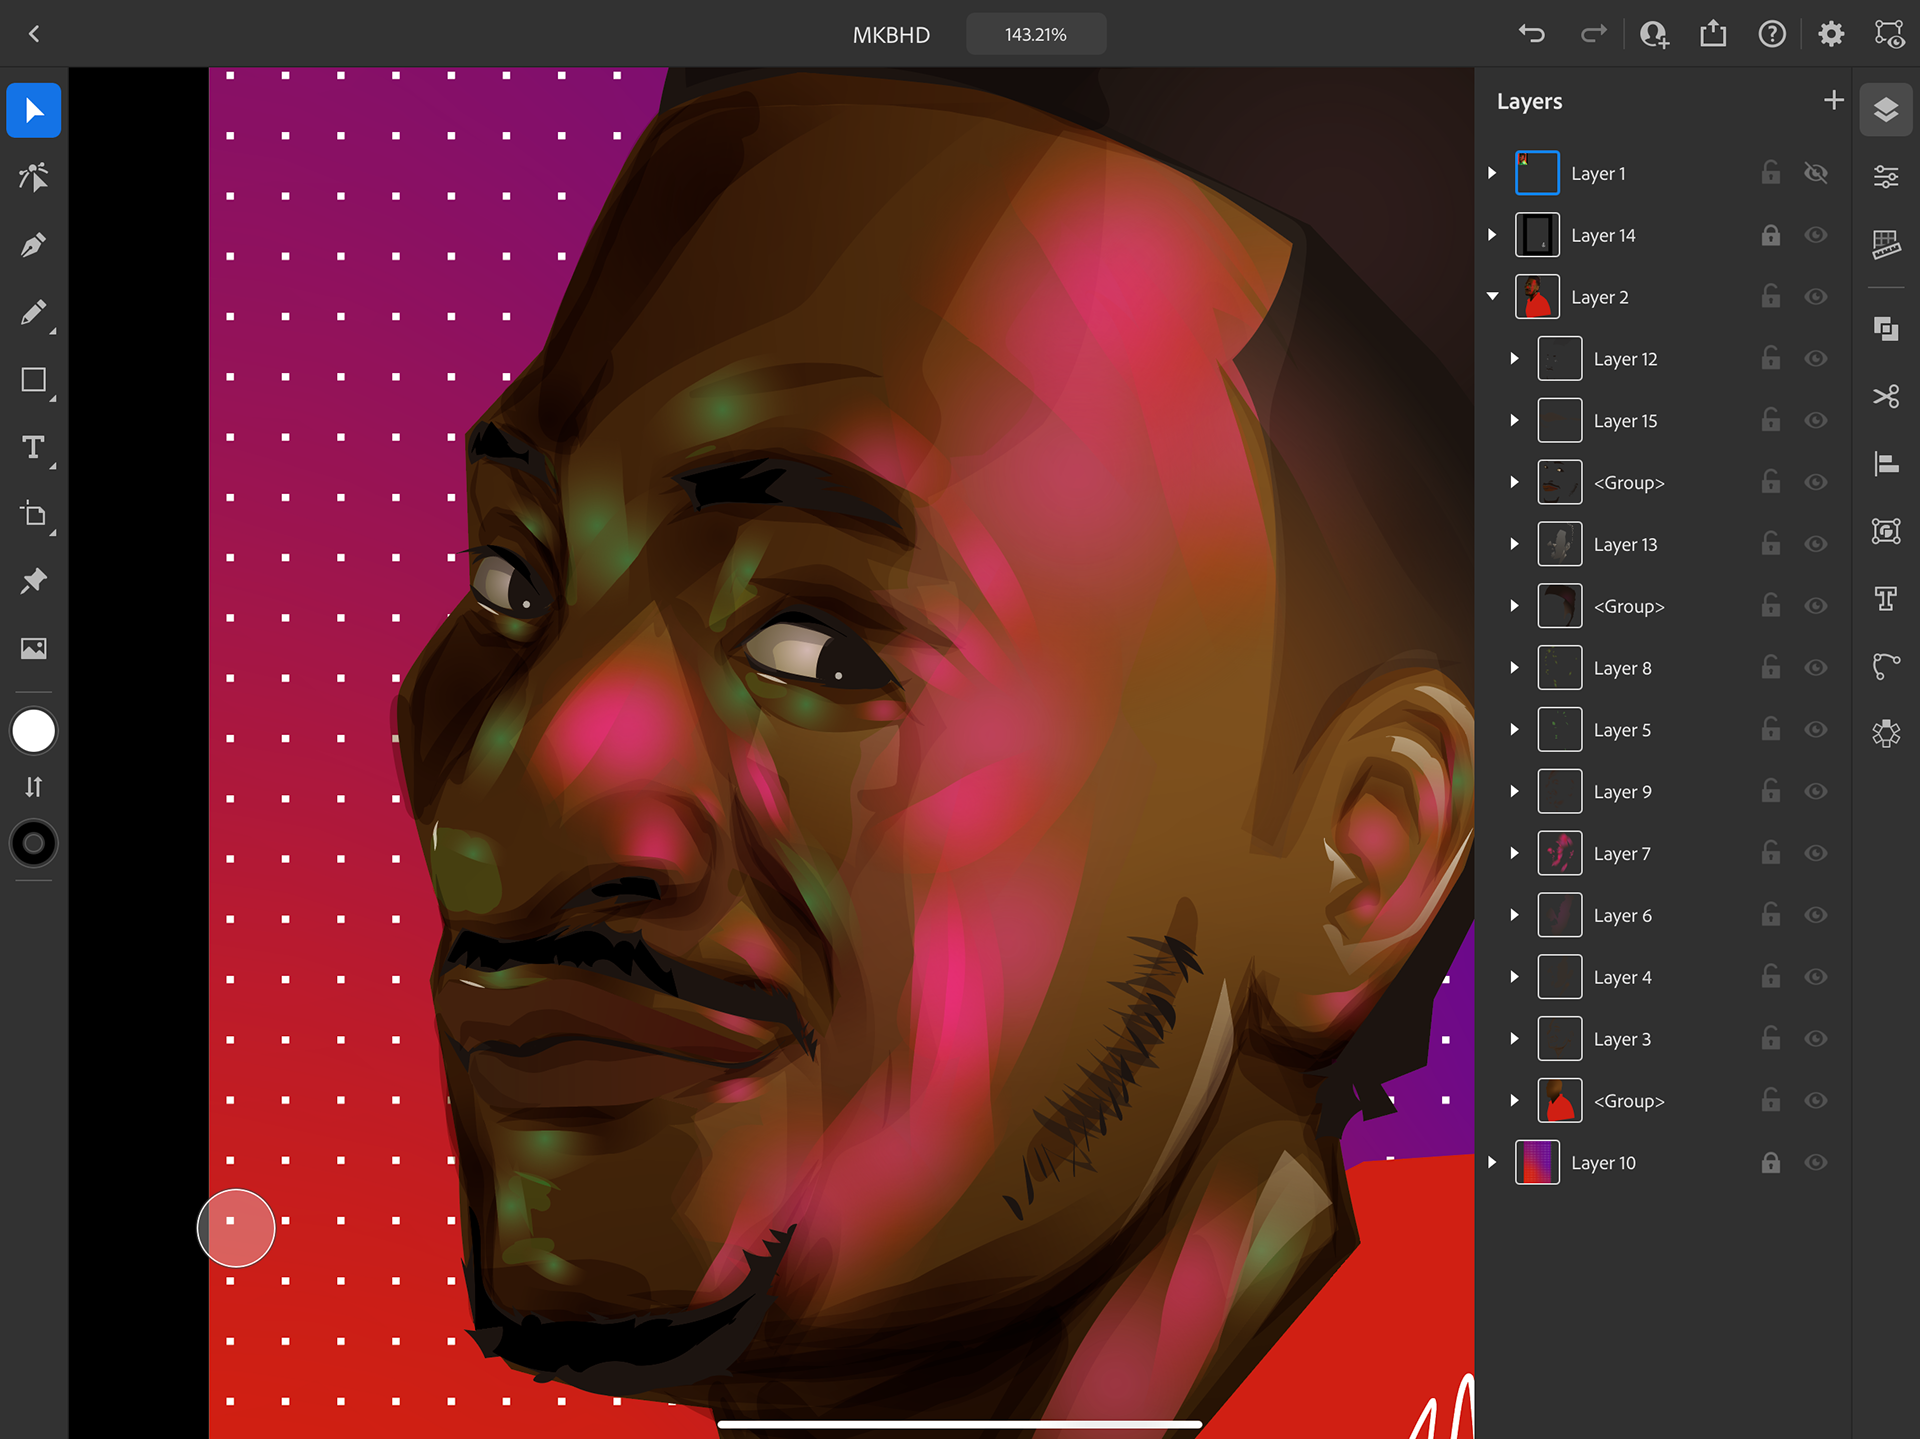Open the scissors Path panel
Viewport: 1920px width, 1439px height.
pyautogui.click(x=1886, y=397)
